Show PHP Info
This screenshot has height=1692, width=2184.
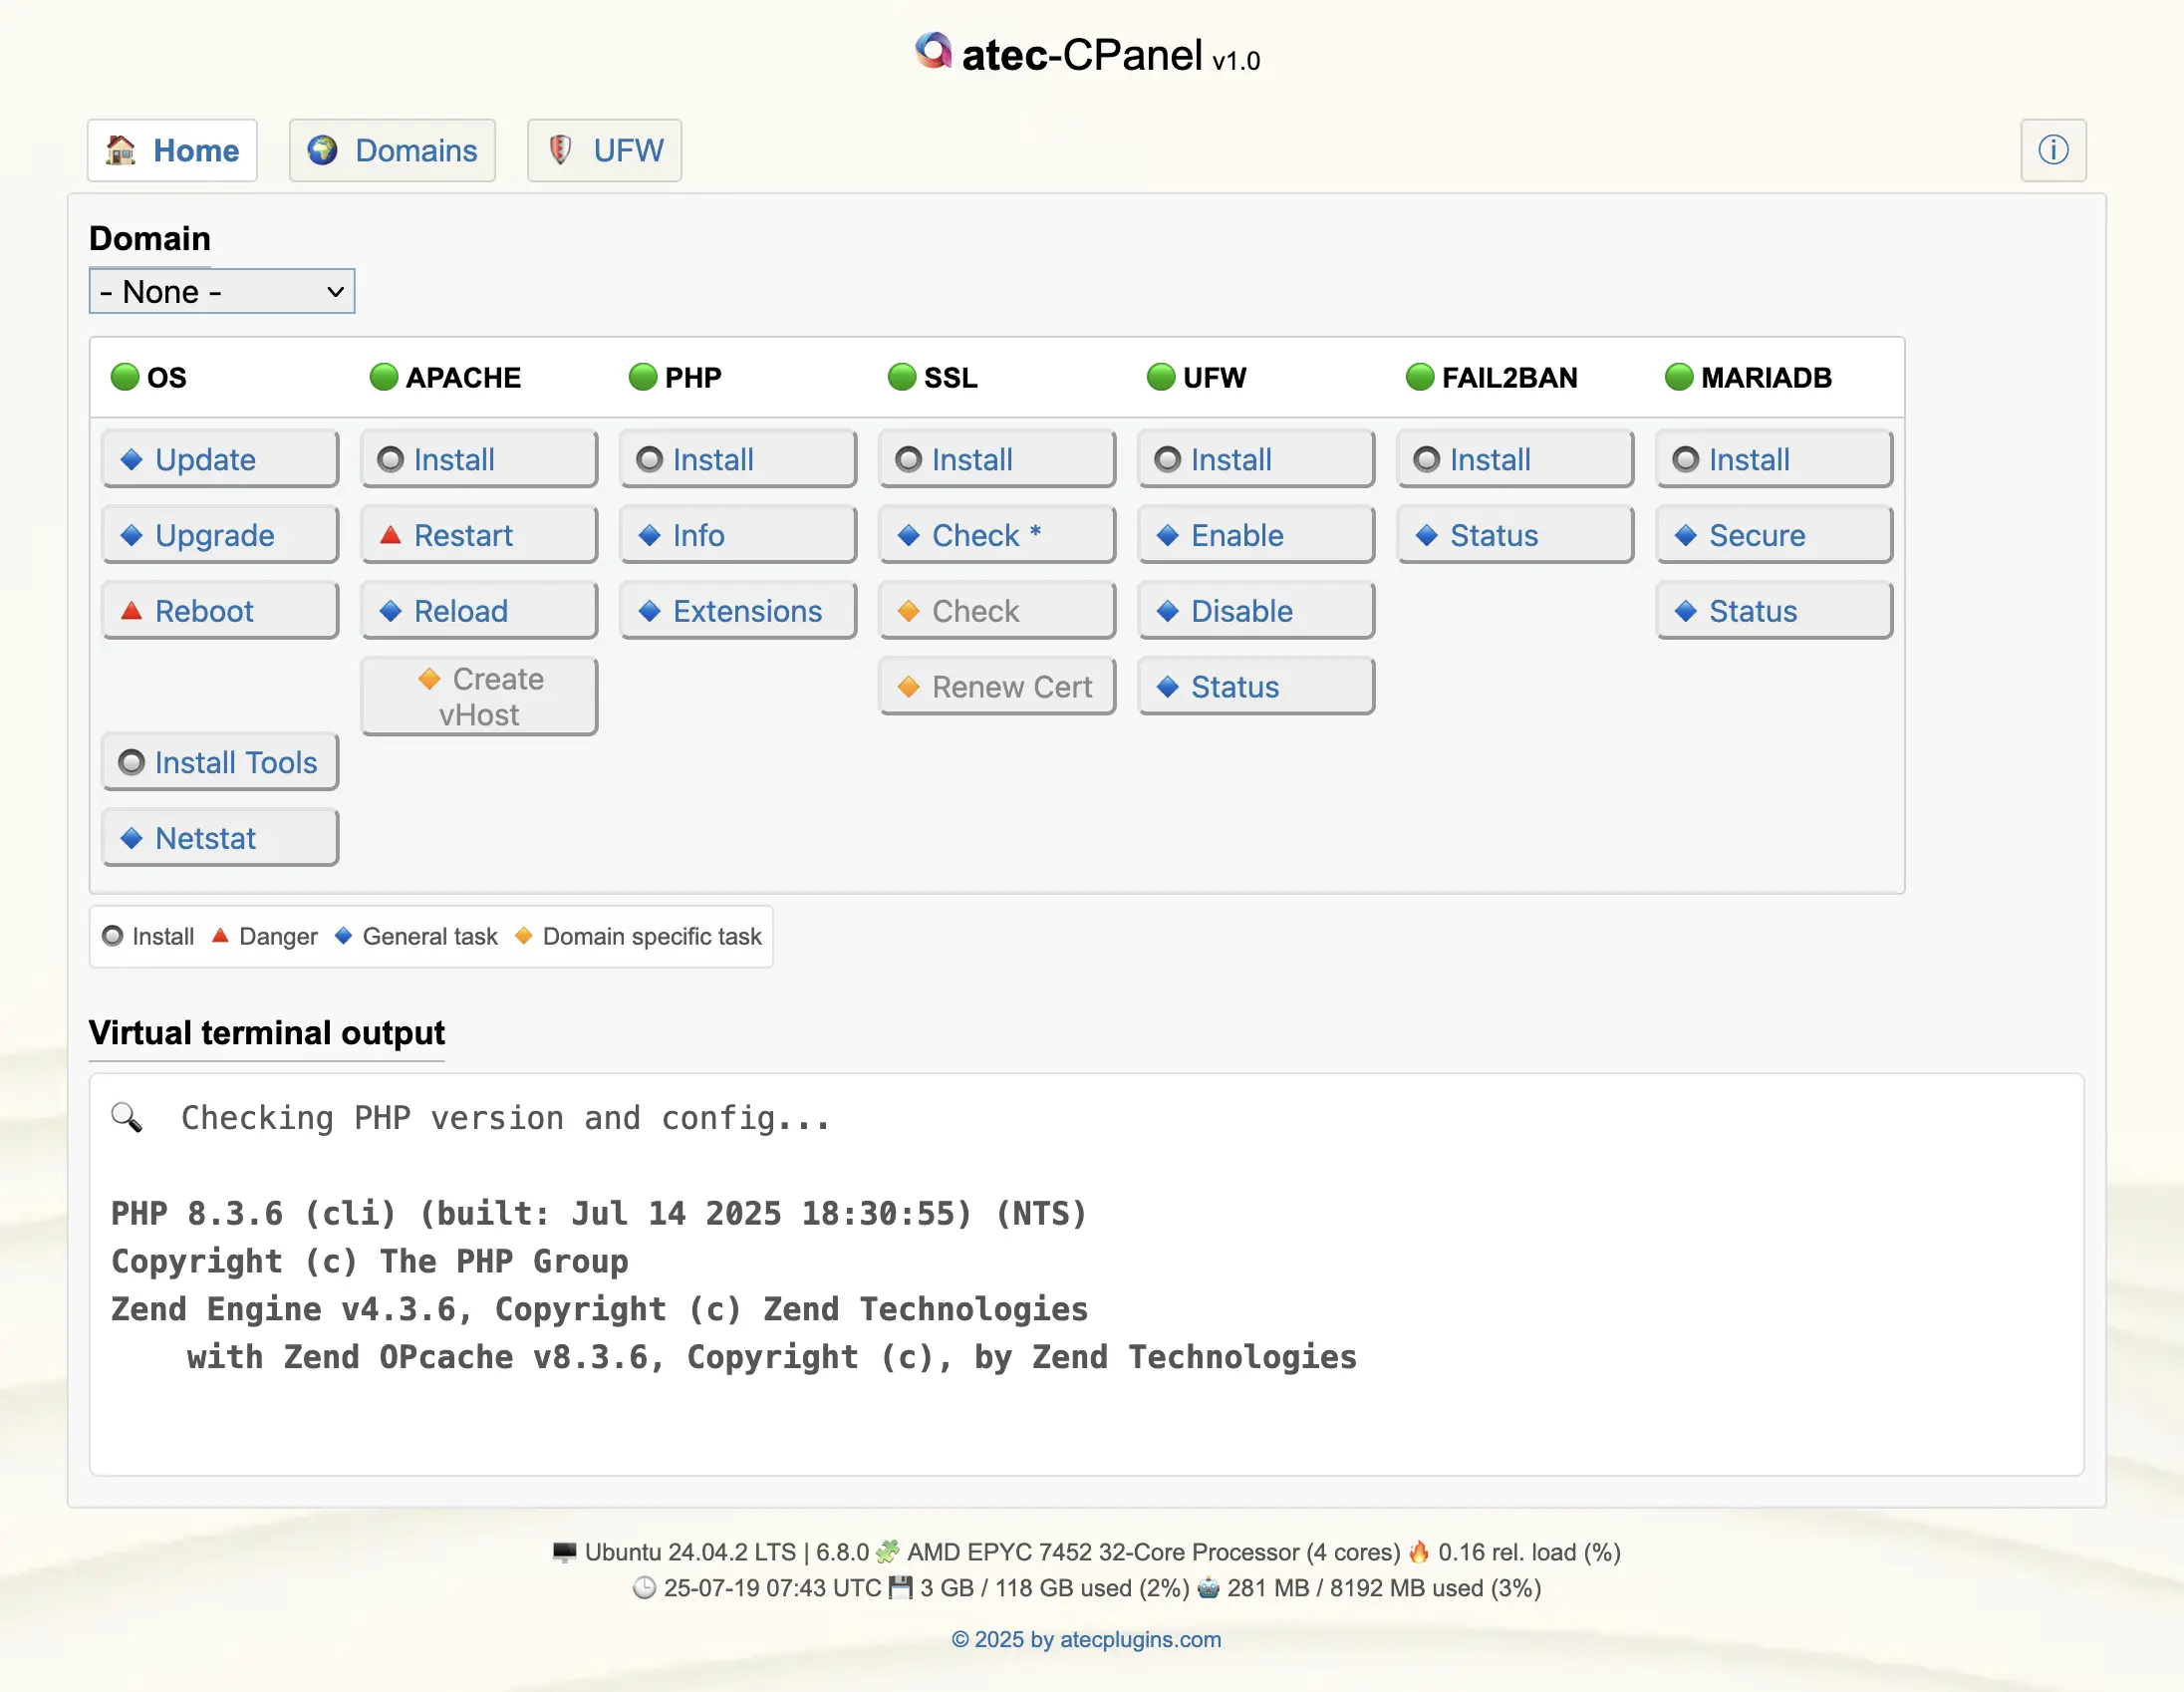(x=738, y=535)
